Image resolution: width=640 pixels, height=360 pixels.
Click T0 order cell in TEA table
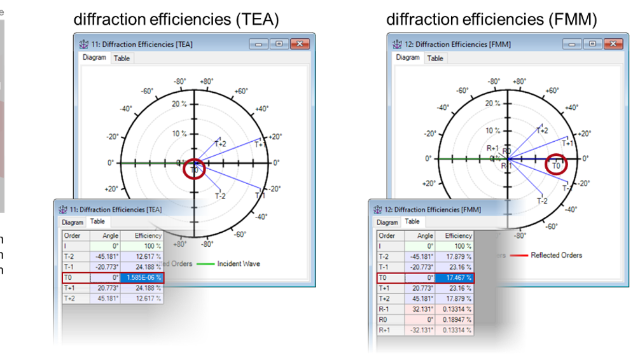[76, 278]
